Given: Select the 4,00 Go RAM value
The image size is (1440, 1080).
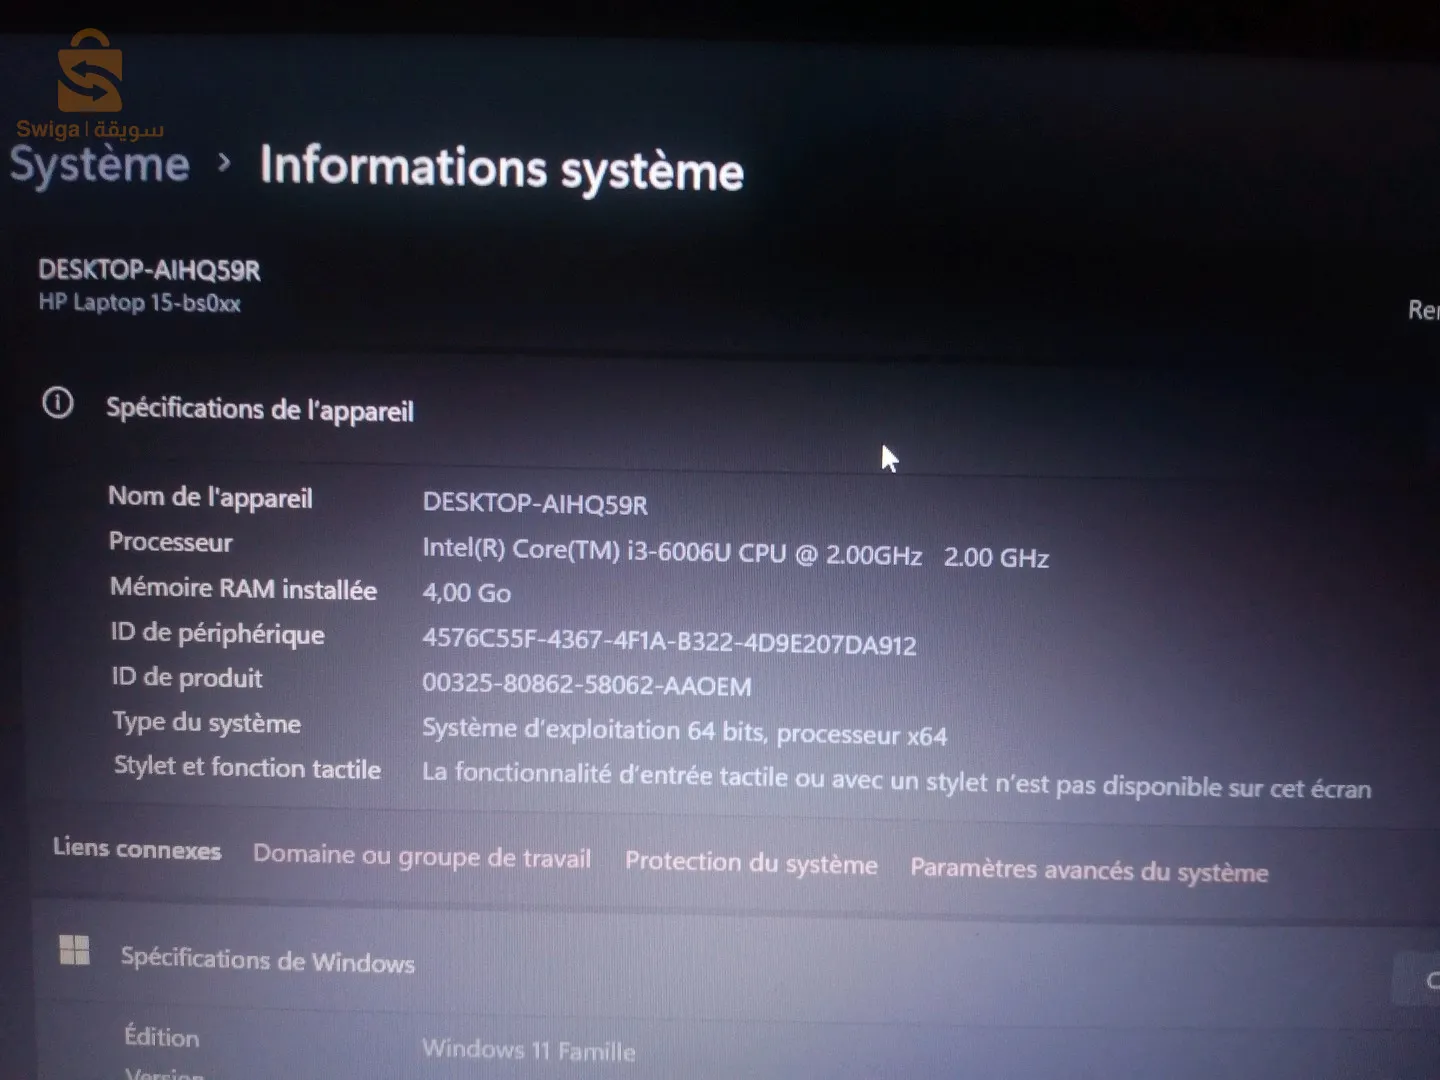Looking at the screenshot, I should click(x=466, y=593).
